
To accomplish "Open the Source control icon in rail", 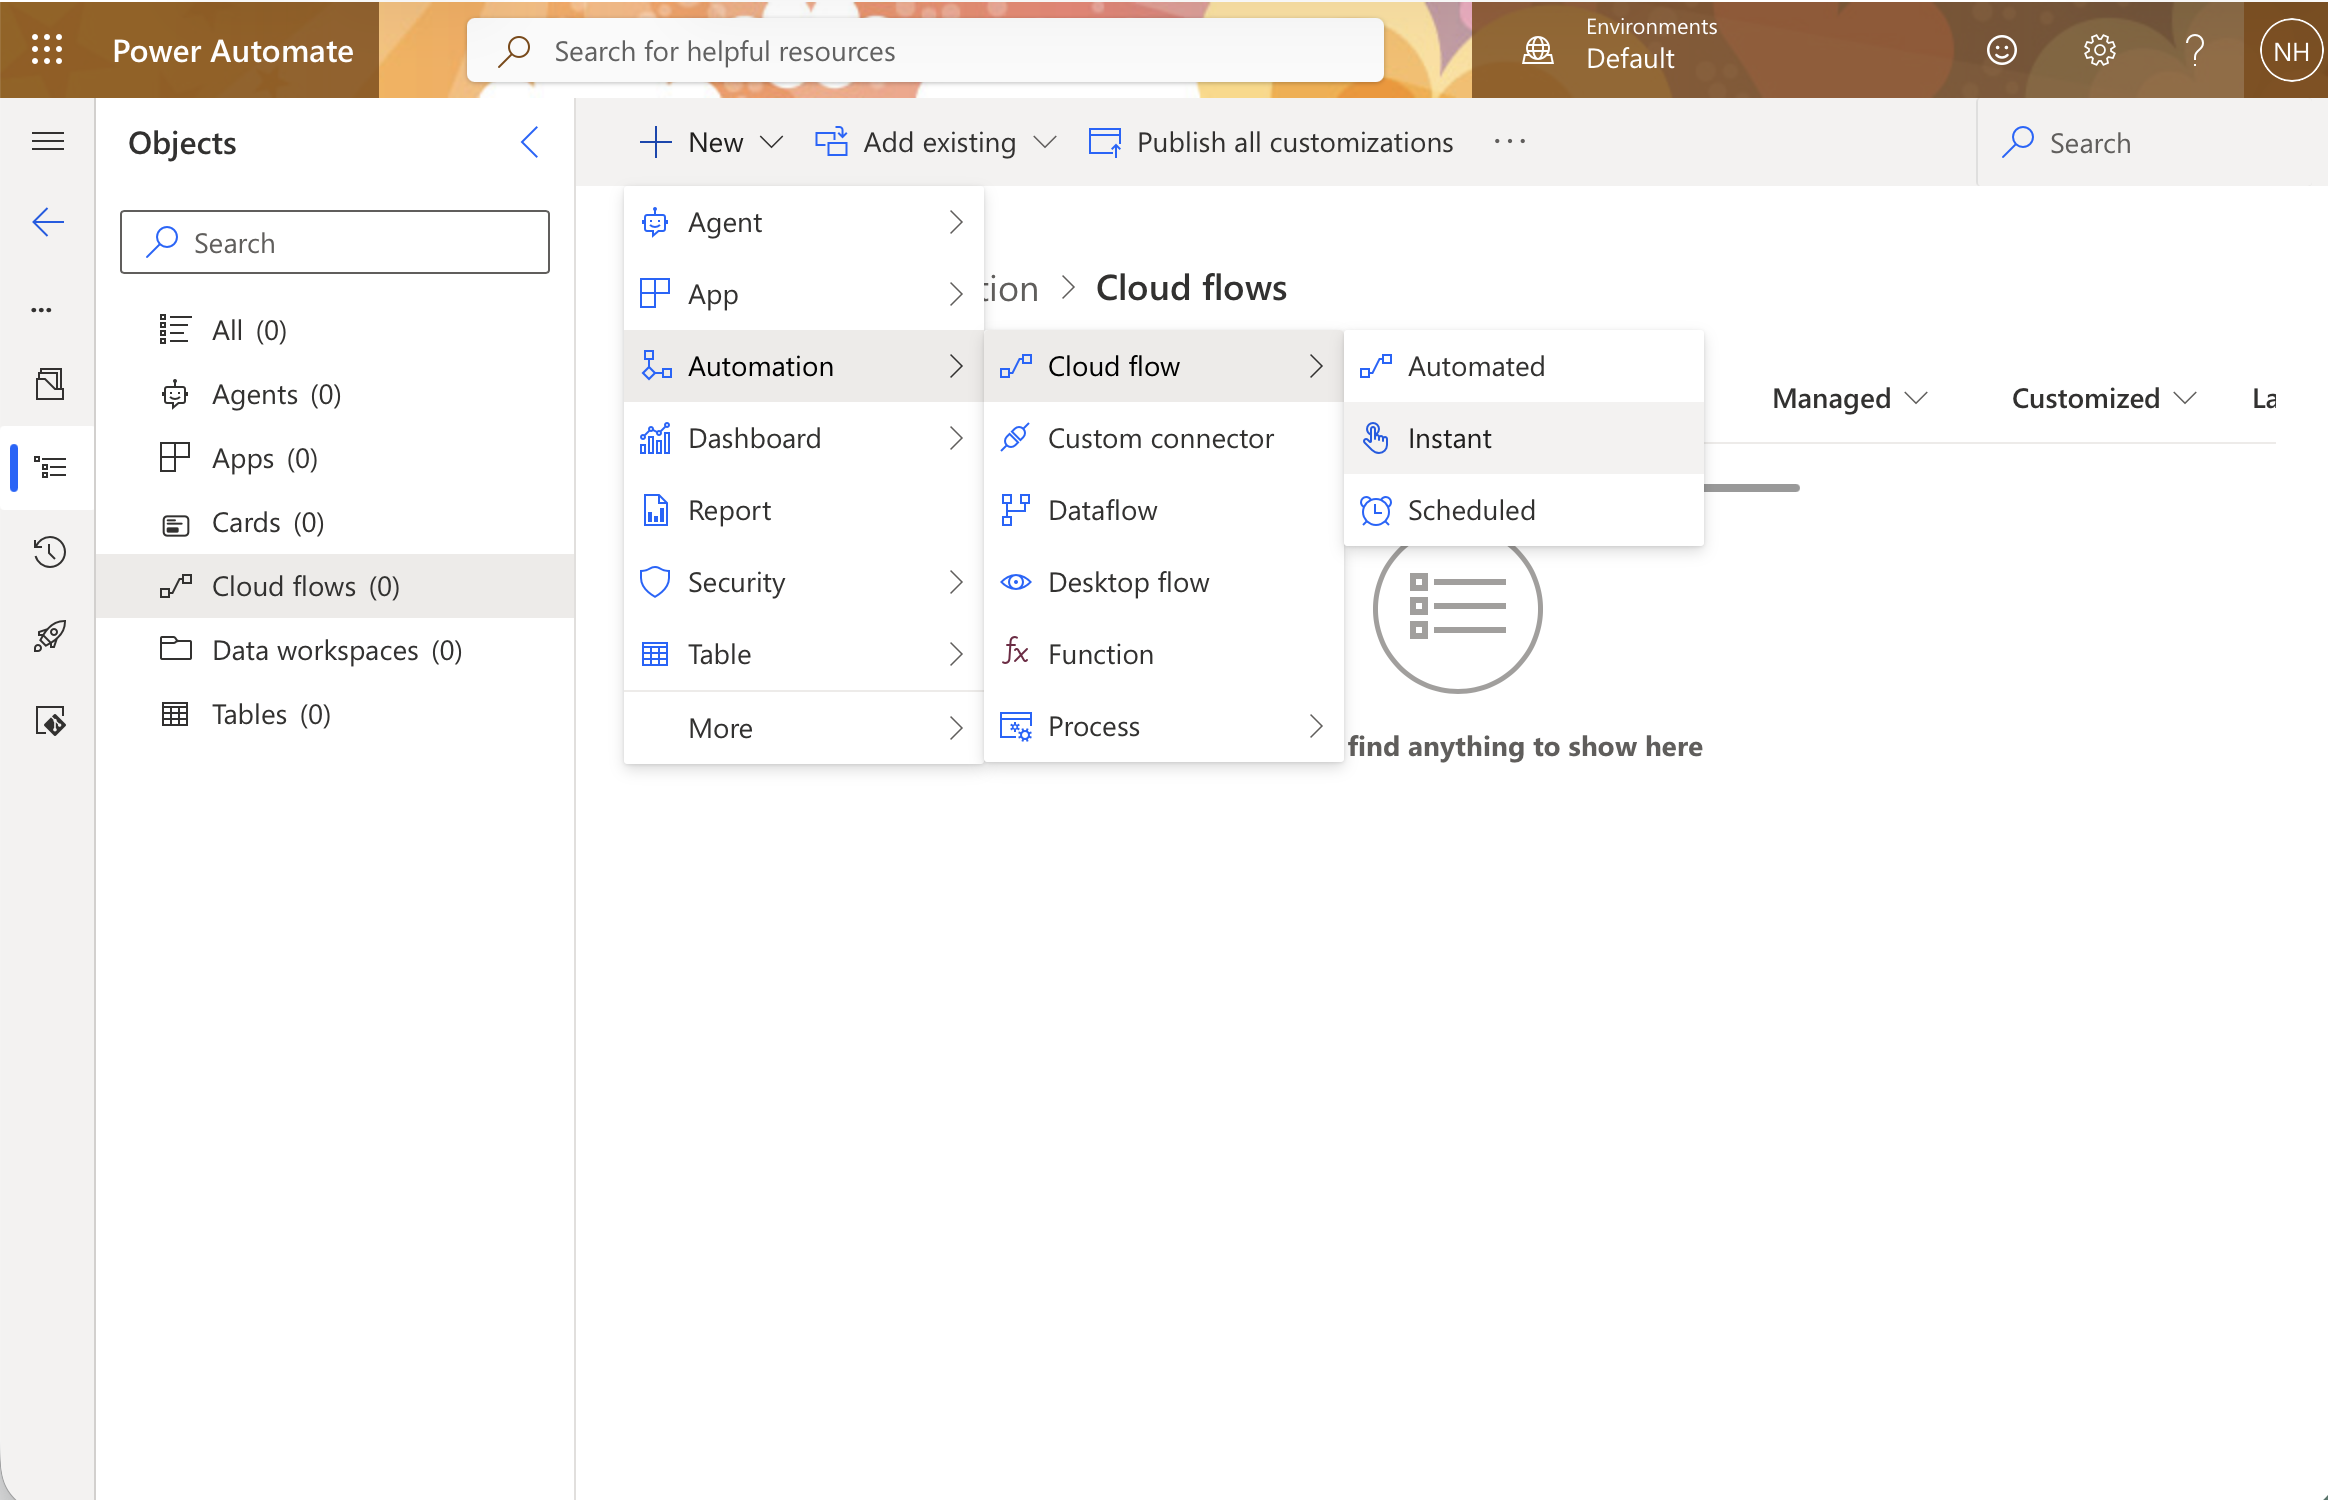I will (50, 720).
